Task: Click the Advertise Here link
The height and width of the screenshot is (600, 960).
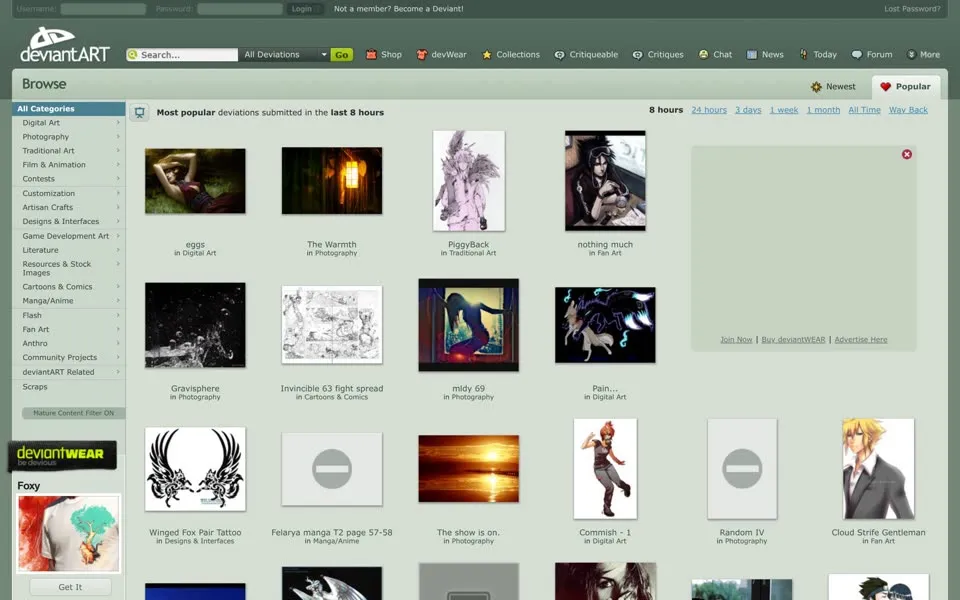Action: tap(861, 340)
